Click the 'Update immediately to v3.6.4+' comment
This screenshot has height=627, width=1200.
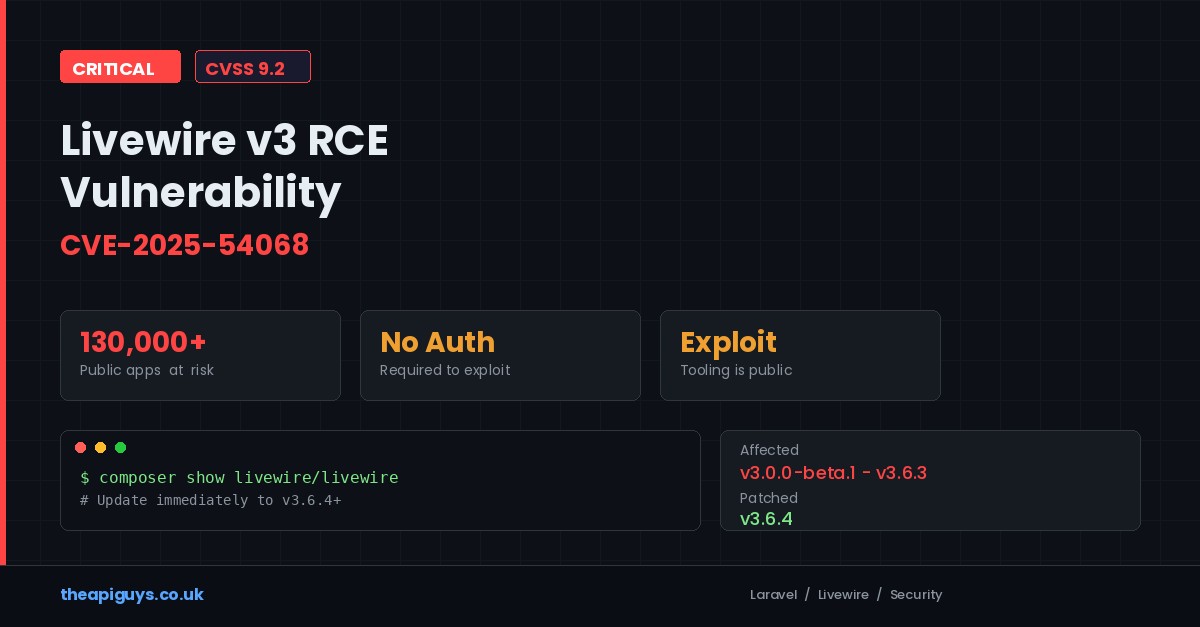(x=210, y=500)
